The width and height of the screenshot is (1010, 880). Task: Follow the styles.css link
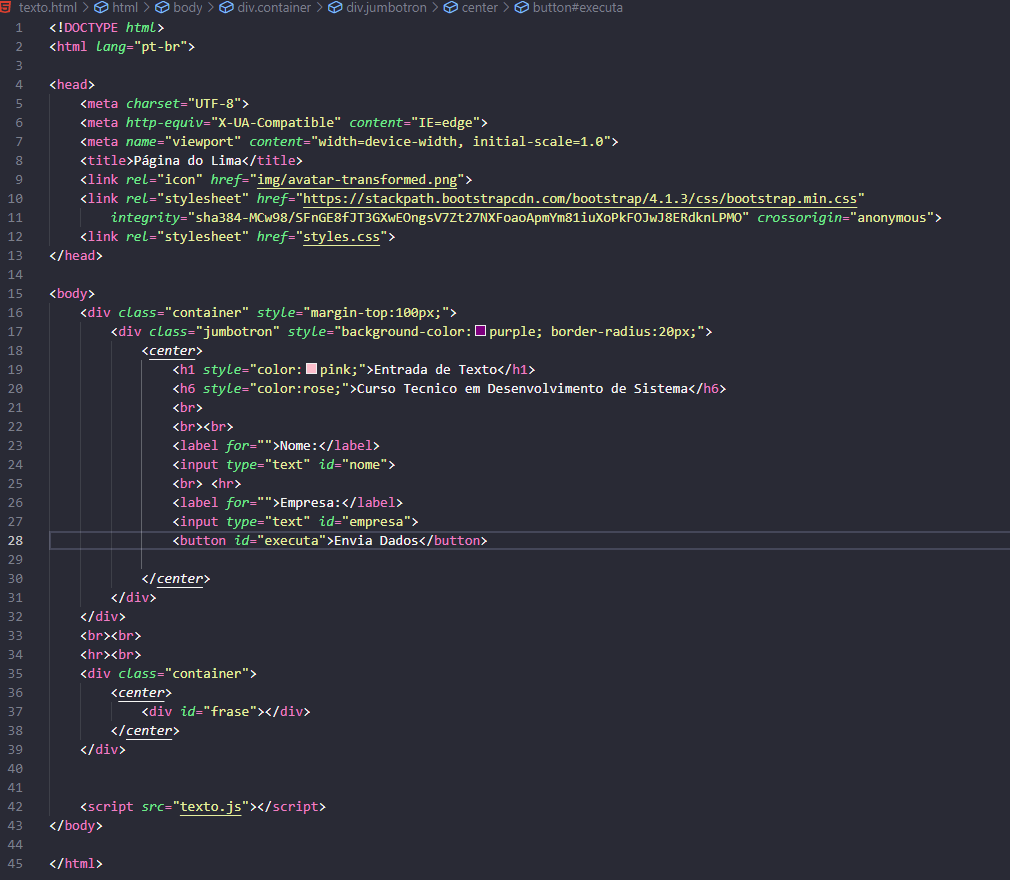click(341, 236)
